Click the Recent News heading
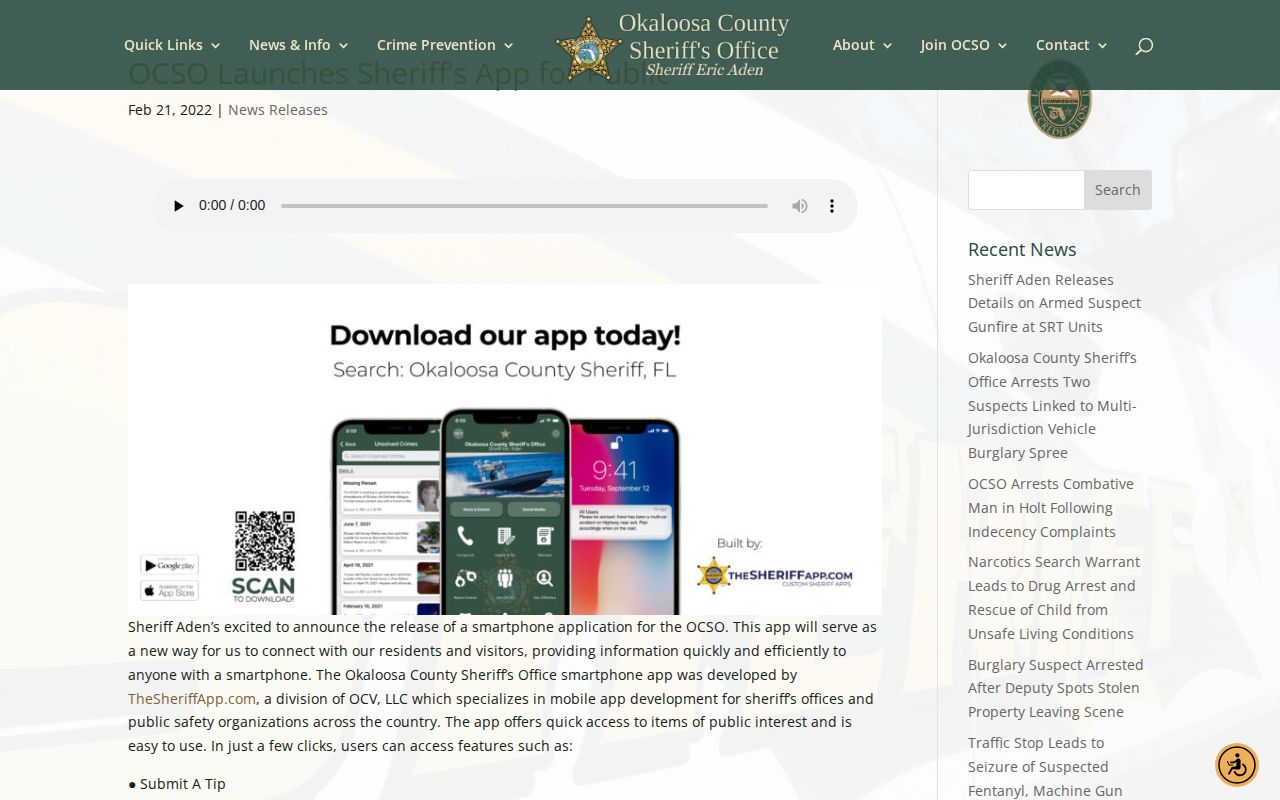 click(1022, 250)
